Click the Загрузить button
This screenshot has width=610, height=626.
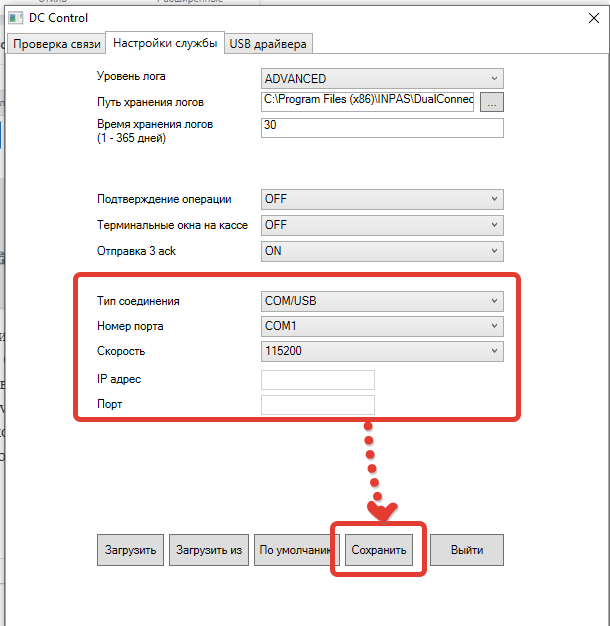130,550
